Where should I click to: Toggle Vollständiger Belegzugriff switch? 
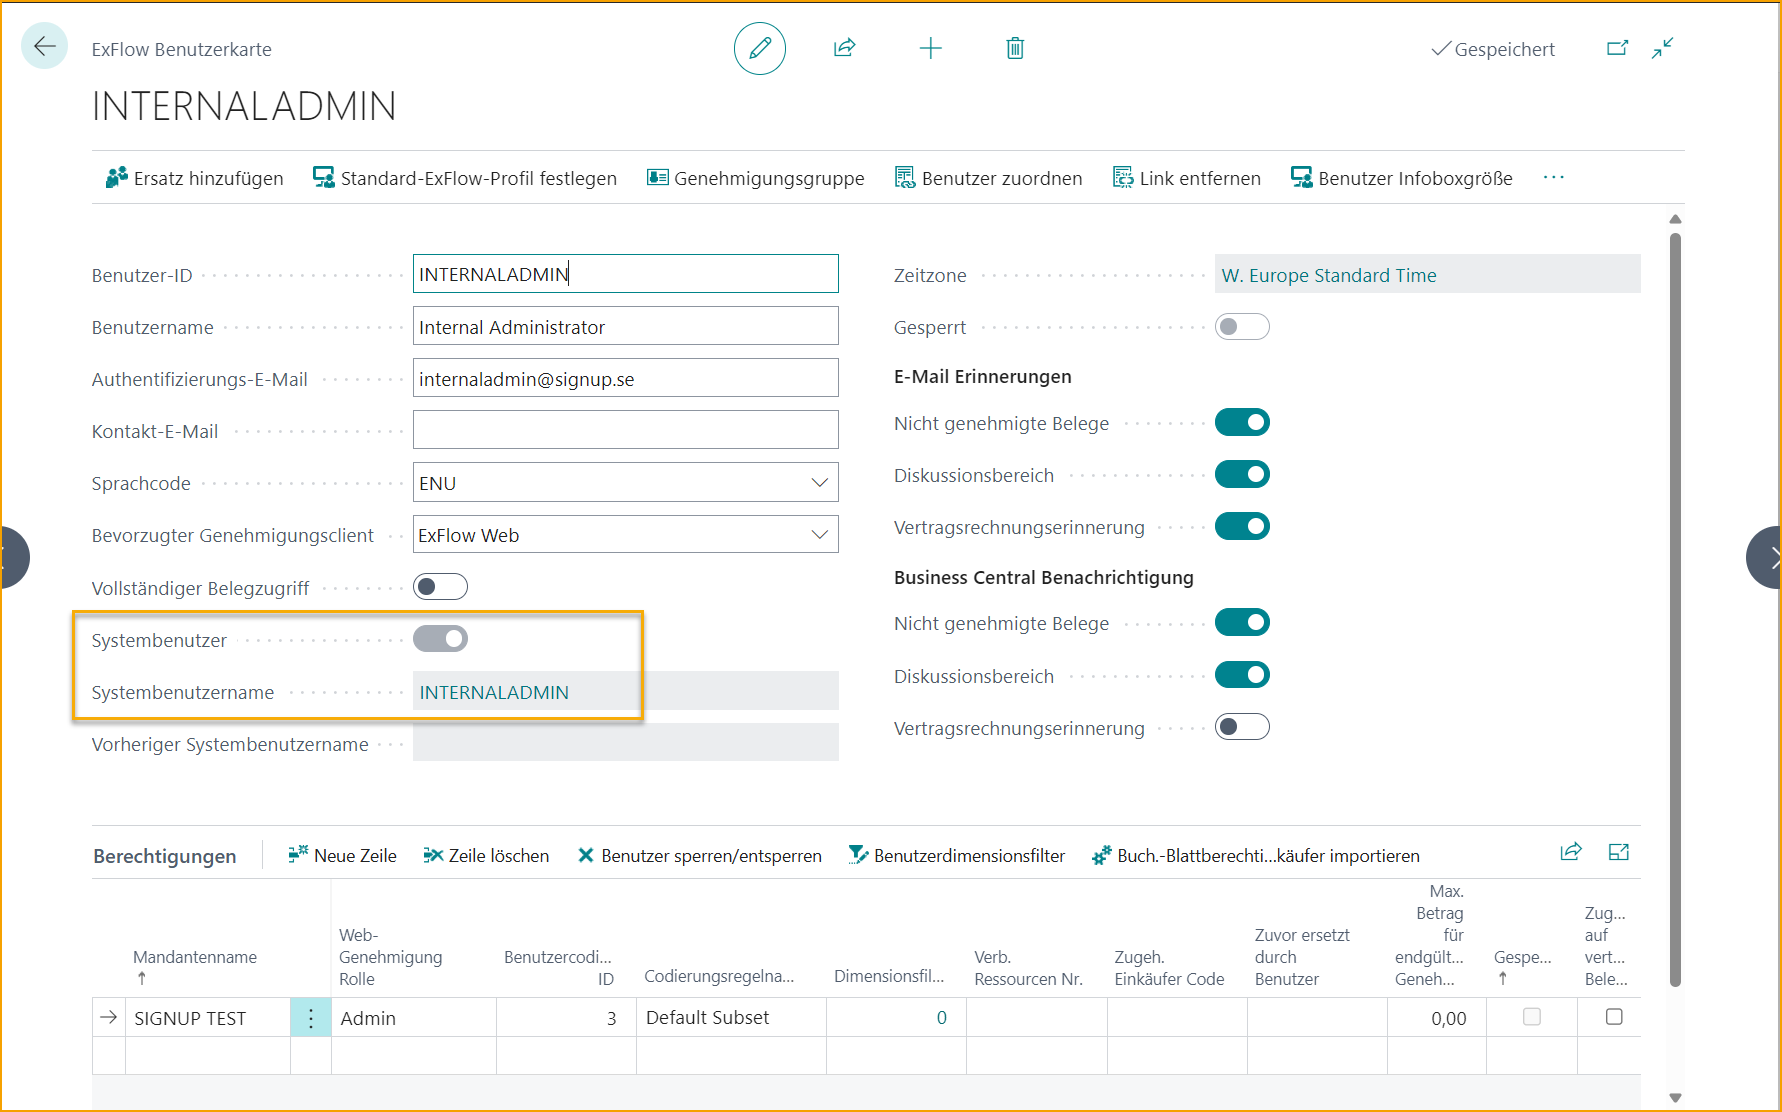(x=440, y=587)
